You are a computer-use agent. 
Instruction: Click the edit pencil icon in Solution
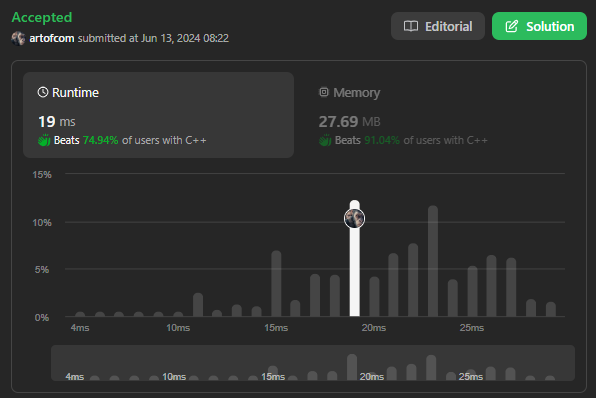click(512, 26)
